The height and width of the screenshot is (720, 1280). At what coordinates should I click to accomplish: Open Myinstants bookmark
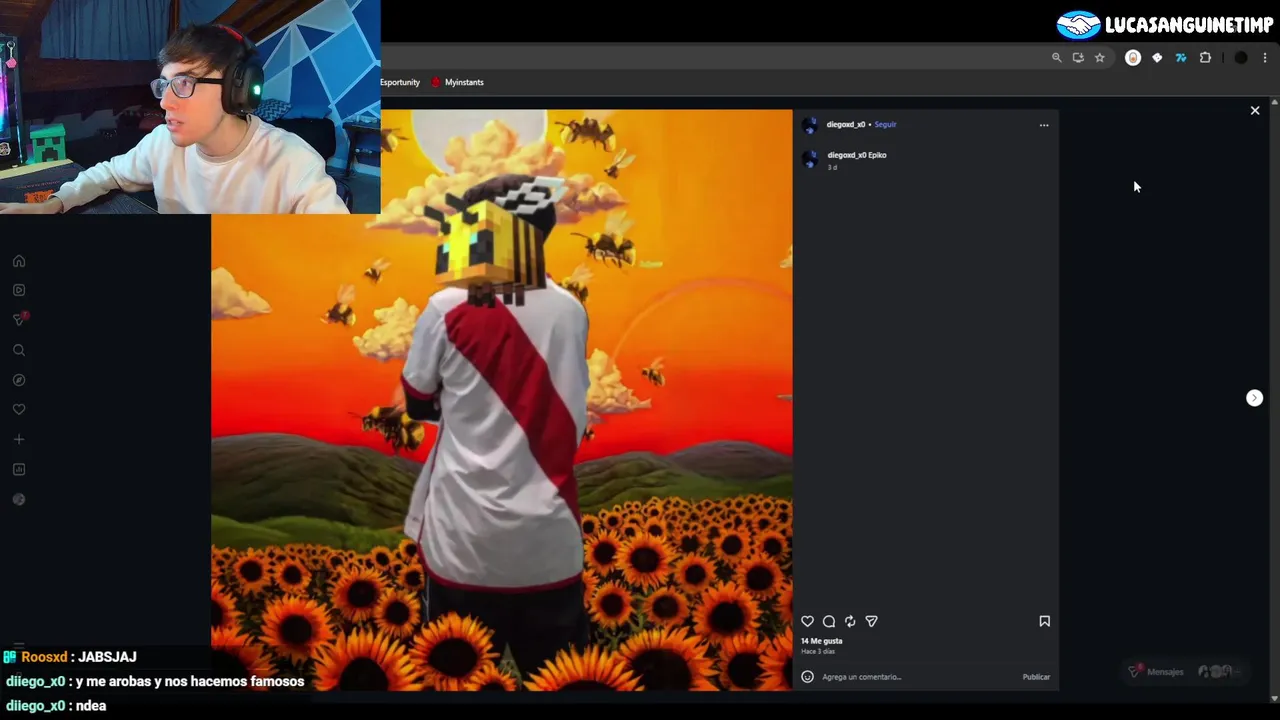tap(458, 82)
